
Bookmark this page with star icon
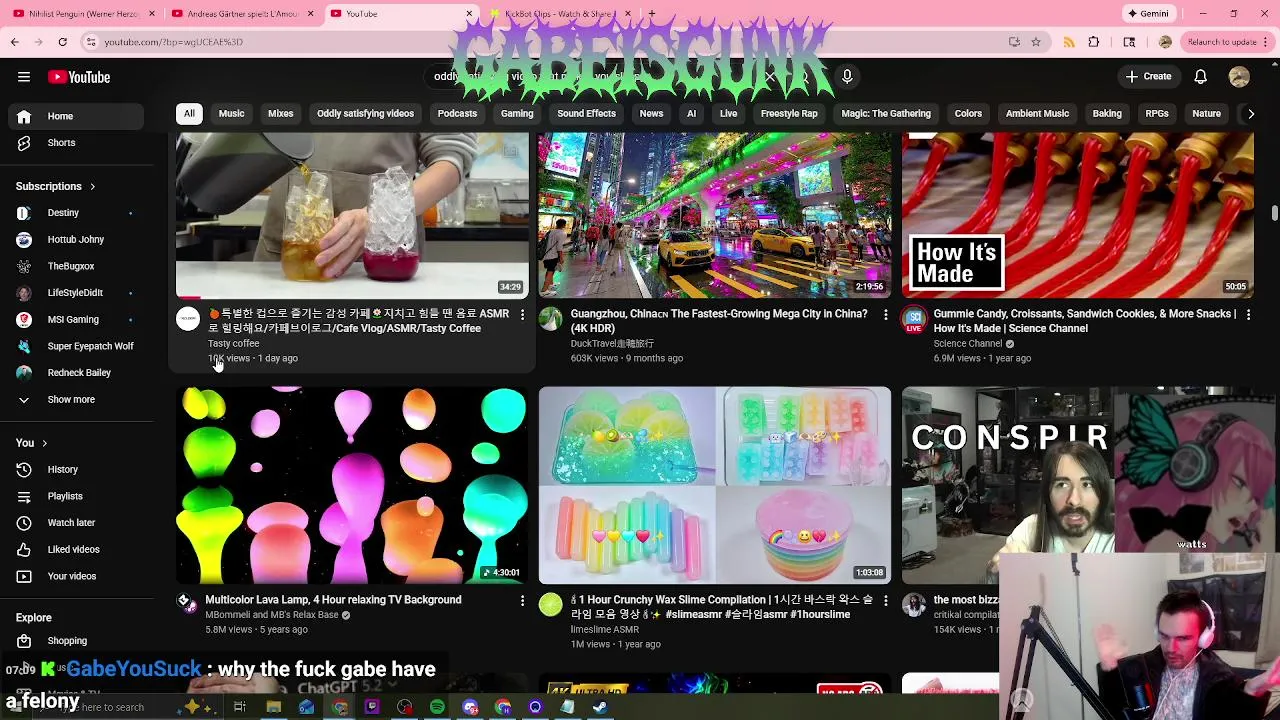pyautogui.click(x=1036, y=42)
